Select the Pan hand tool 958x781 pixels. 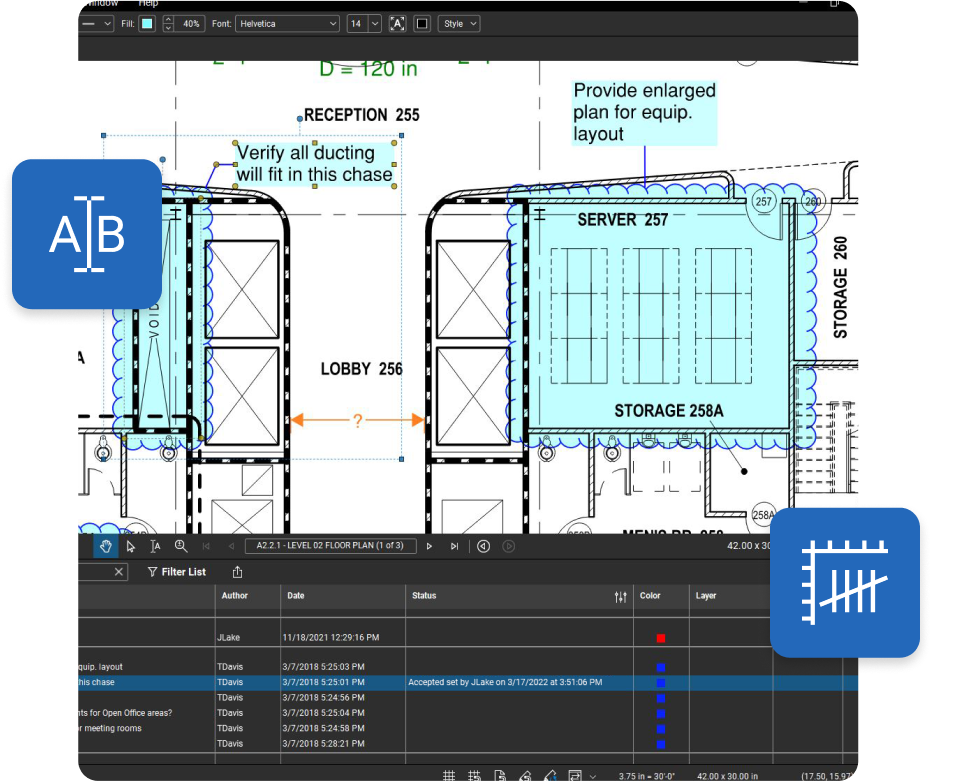tap(106, 546)
